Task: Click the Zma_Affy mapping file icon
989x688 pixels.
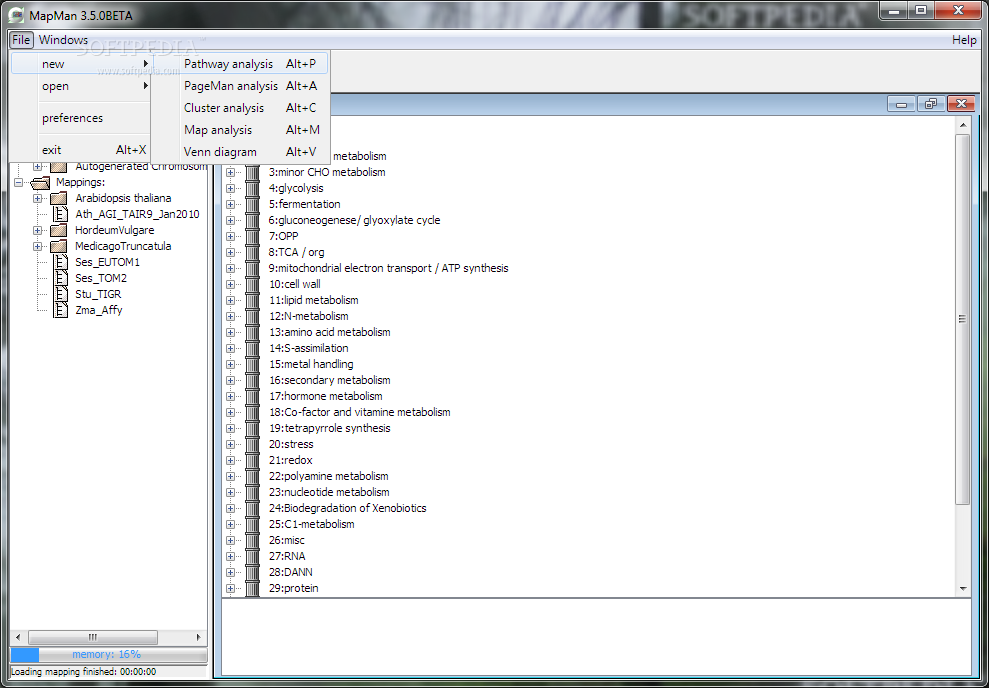Action: pyautogui.click(x=61, y=310)
